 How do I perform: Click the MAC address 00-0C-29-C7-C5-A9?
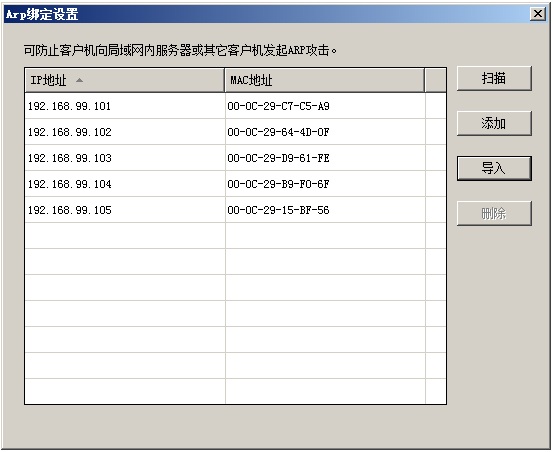pos(278,106)
